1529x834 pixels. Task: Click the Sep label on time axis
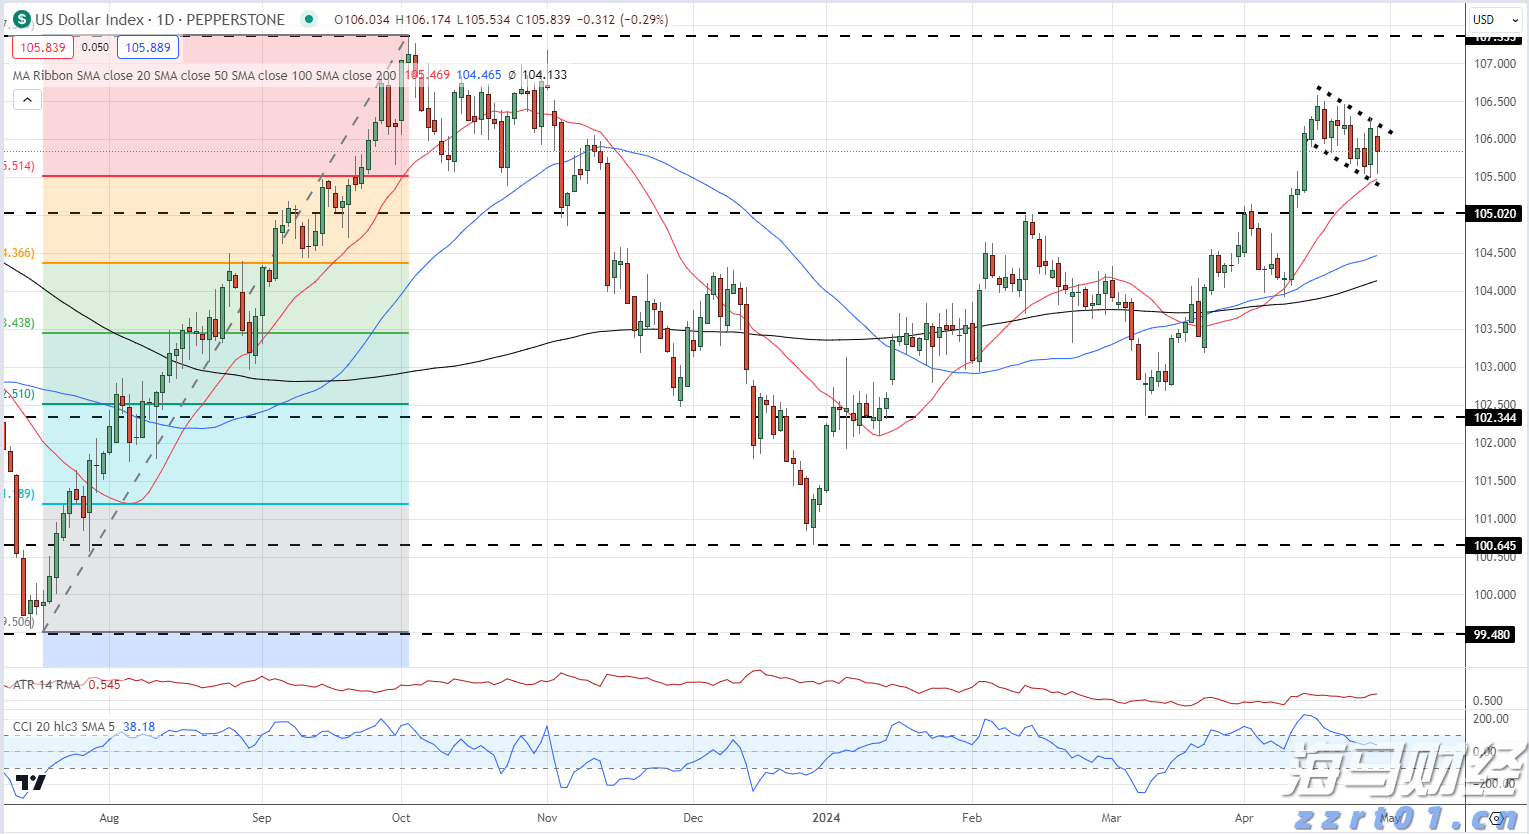[261, 818]
